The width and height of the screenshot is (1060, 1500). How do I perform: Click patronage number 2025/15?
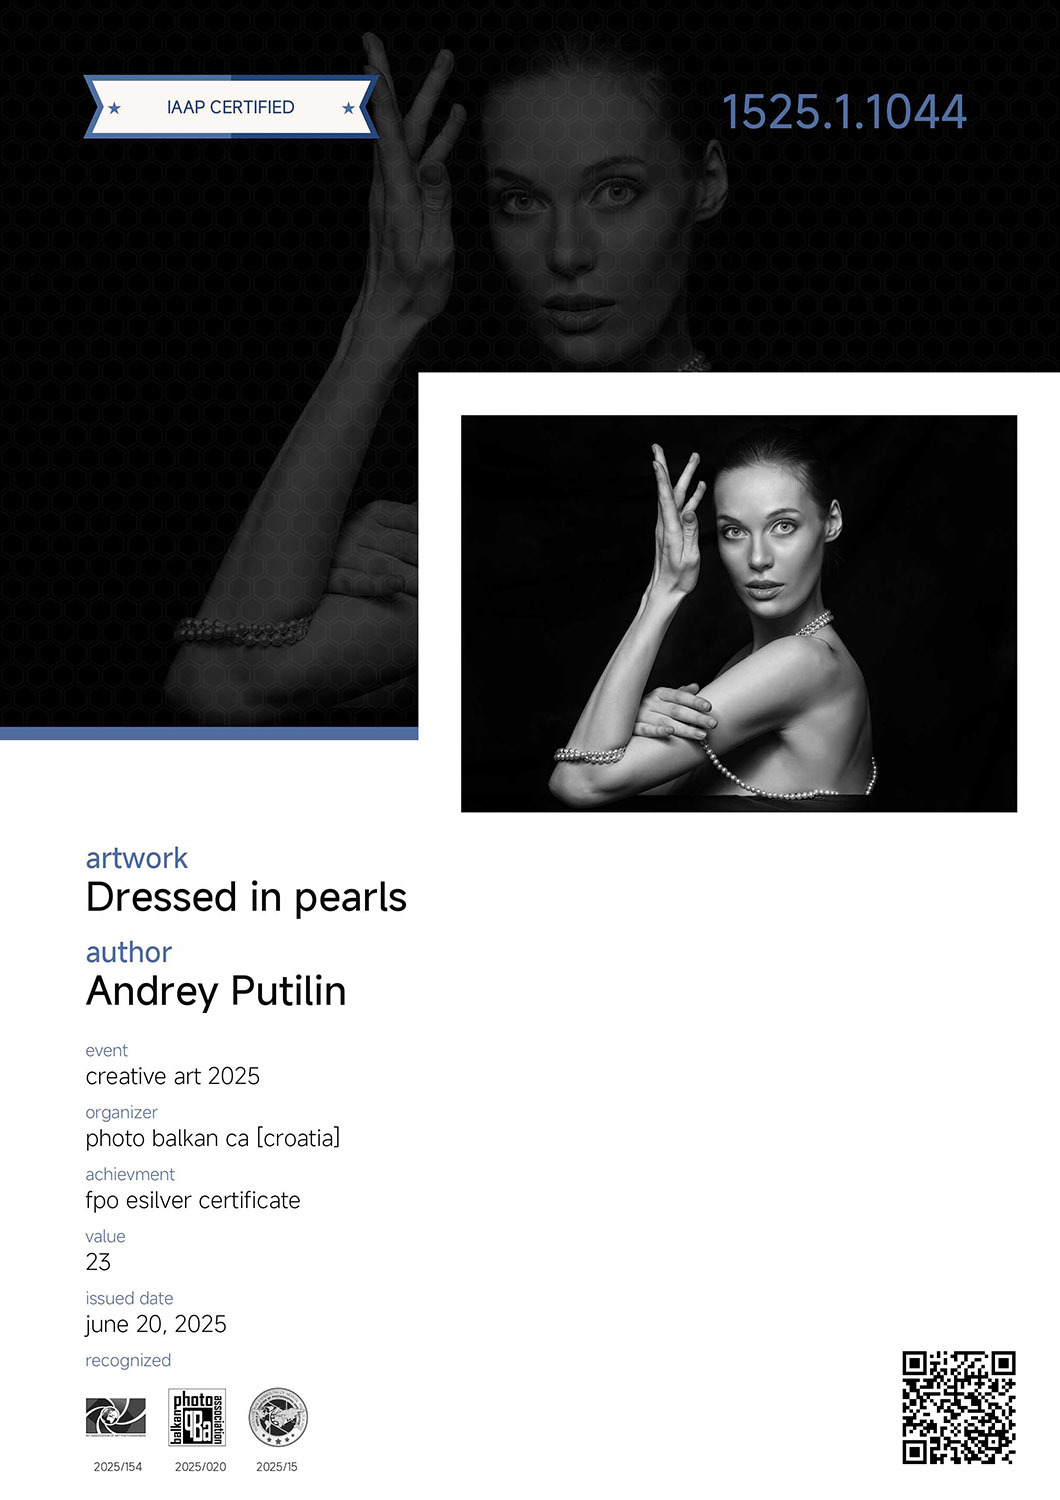pos(277,1467)
